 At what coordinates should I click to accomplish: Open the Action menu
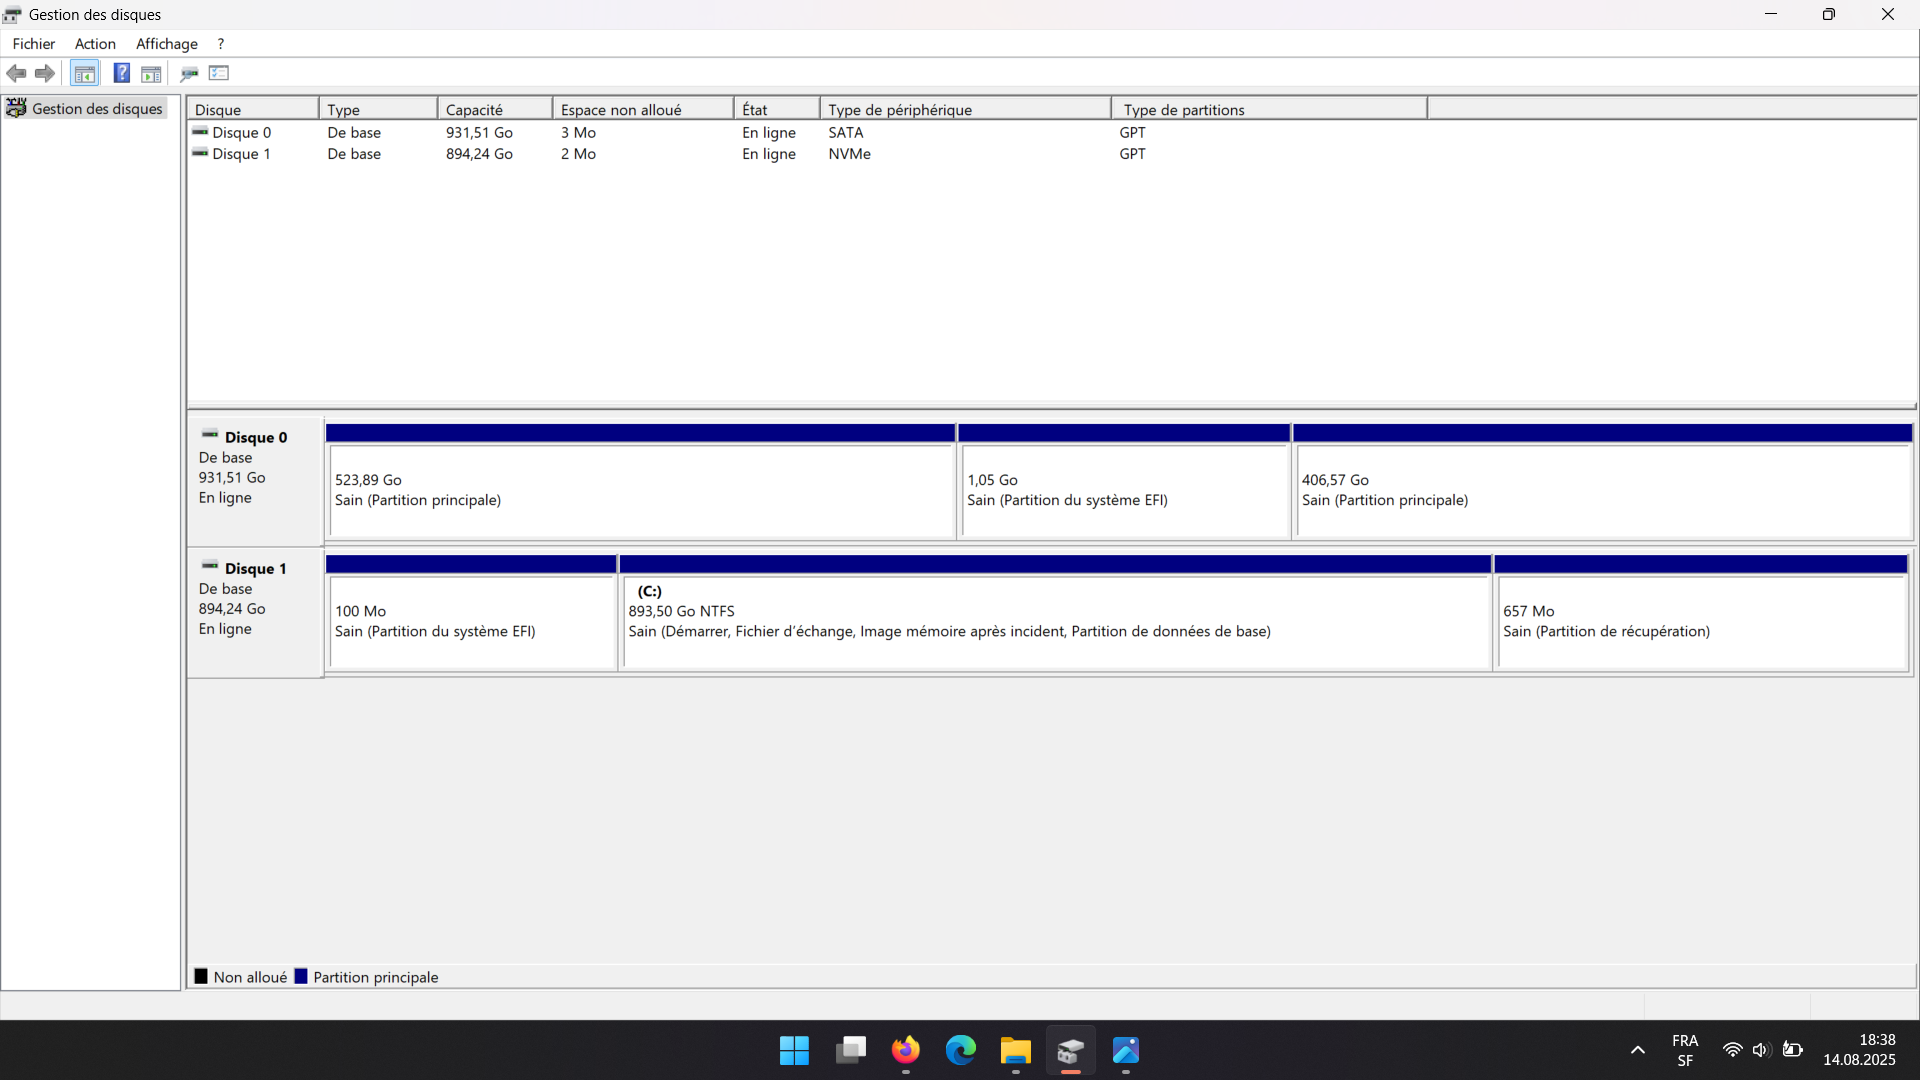click(x=95, y=44)
